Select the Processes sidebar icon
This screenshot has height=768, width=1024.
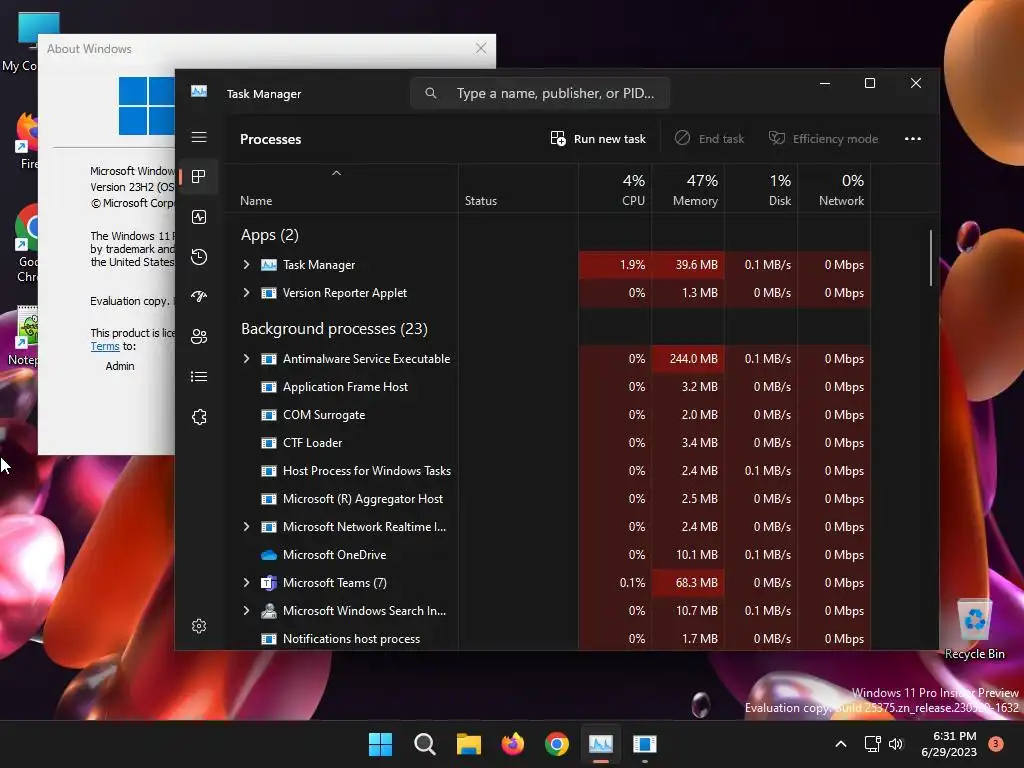coord(199,176)
